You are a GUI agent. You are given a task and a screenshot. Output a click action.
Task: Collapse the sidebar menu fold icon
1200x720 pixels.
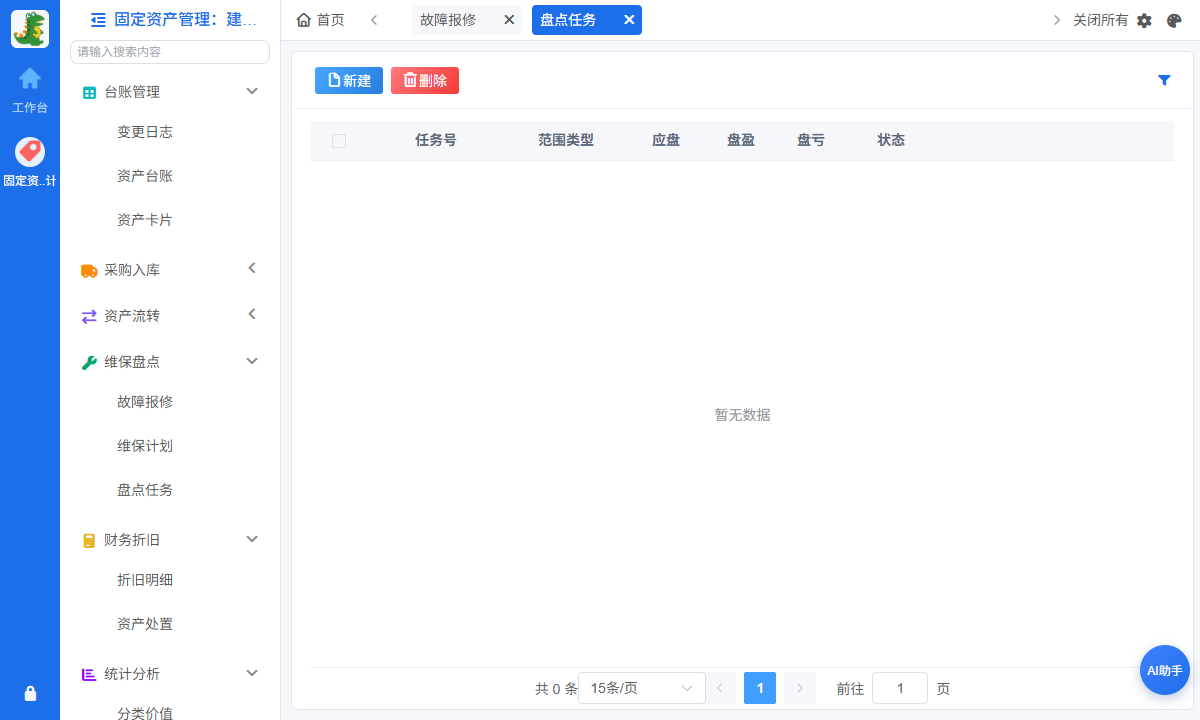pos(98,19)
